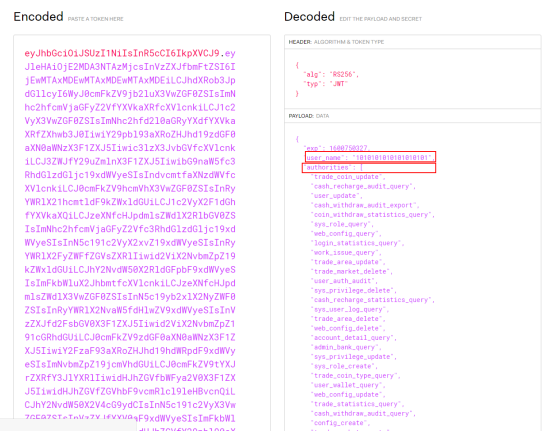Click the "trade_area_update" authority entry

(348, 262)
